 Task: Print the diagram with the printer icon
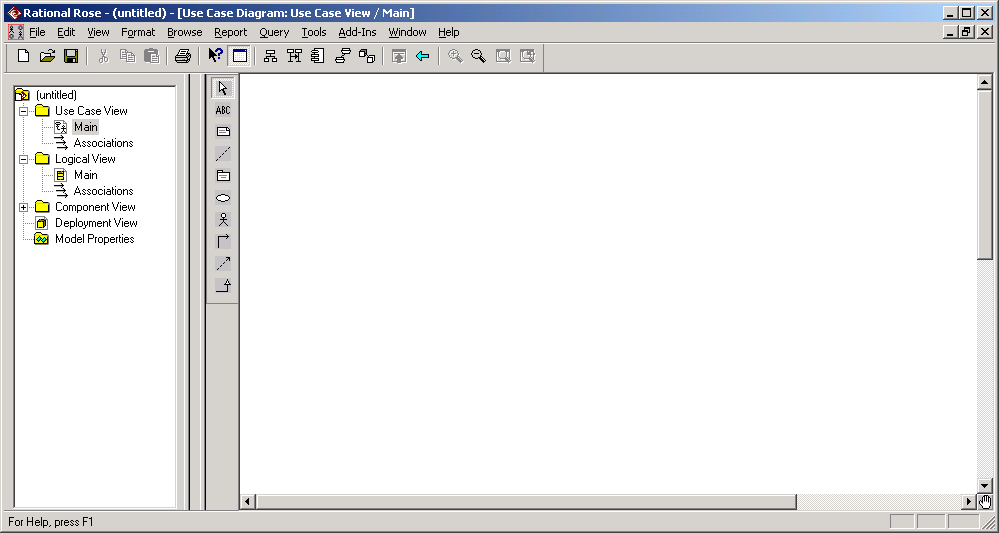coord(183,56)
